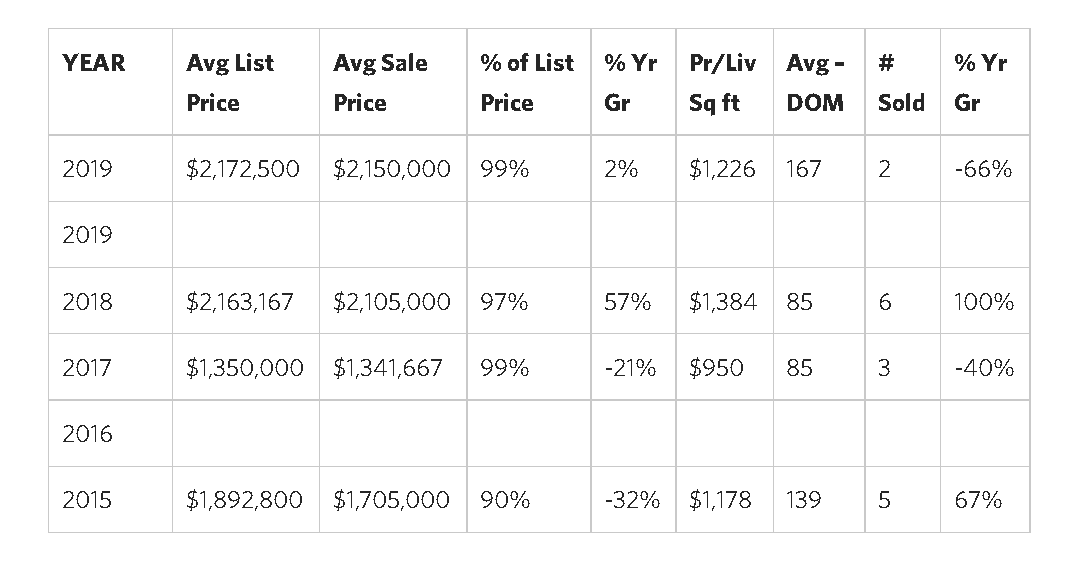1080x567 pixels.
Task: Select the $1,384 price per sq ft cell
Action: pyautogui.click(x=722, y=301)
